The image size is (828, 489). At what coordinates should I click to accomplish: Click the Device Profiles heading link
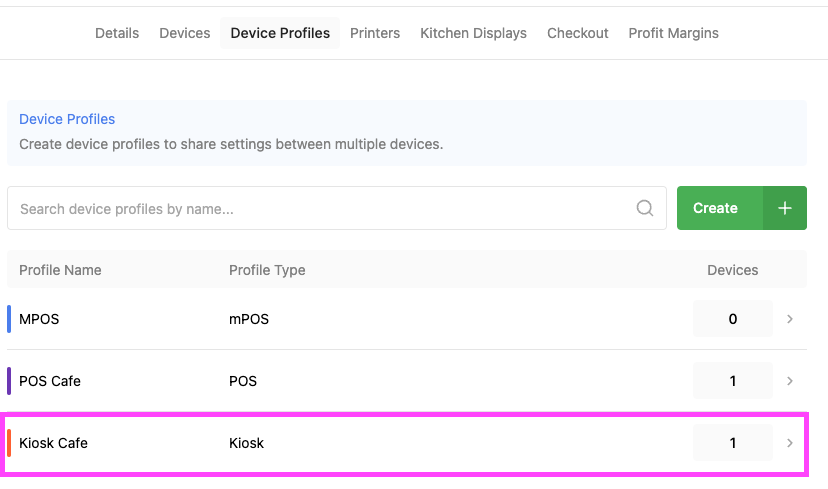coord(67,119)
